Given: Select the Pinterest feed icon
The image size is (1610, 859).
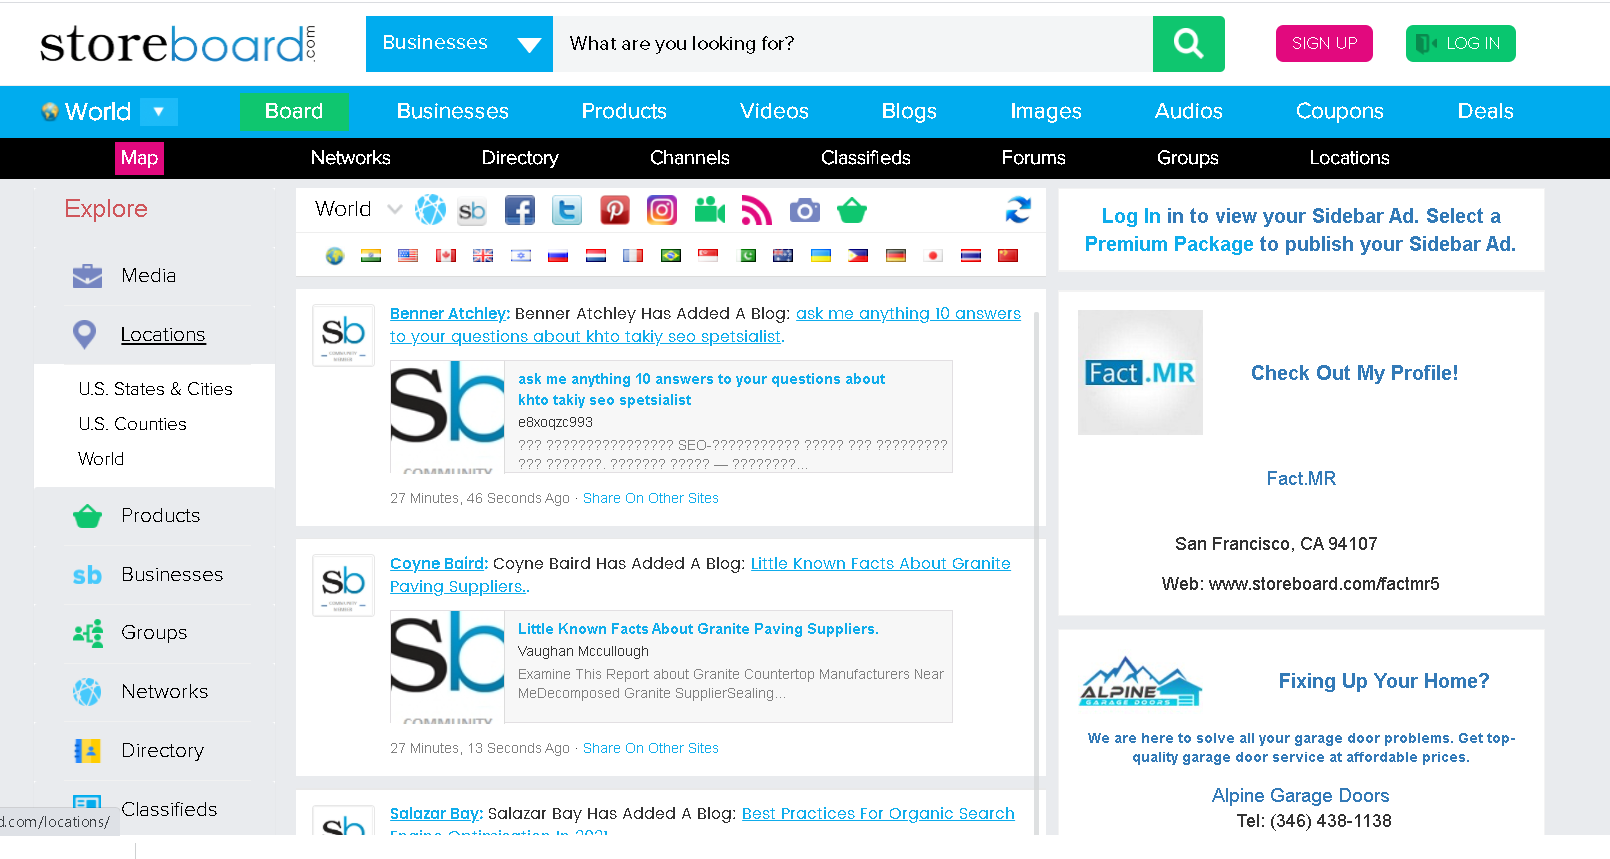Looking at the screenshot, I should point(615,210).
